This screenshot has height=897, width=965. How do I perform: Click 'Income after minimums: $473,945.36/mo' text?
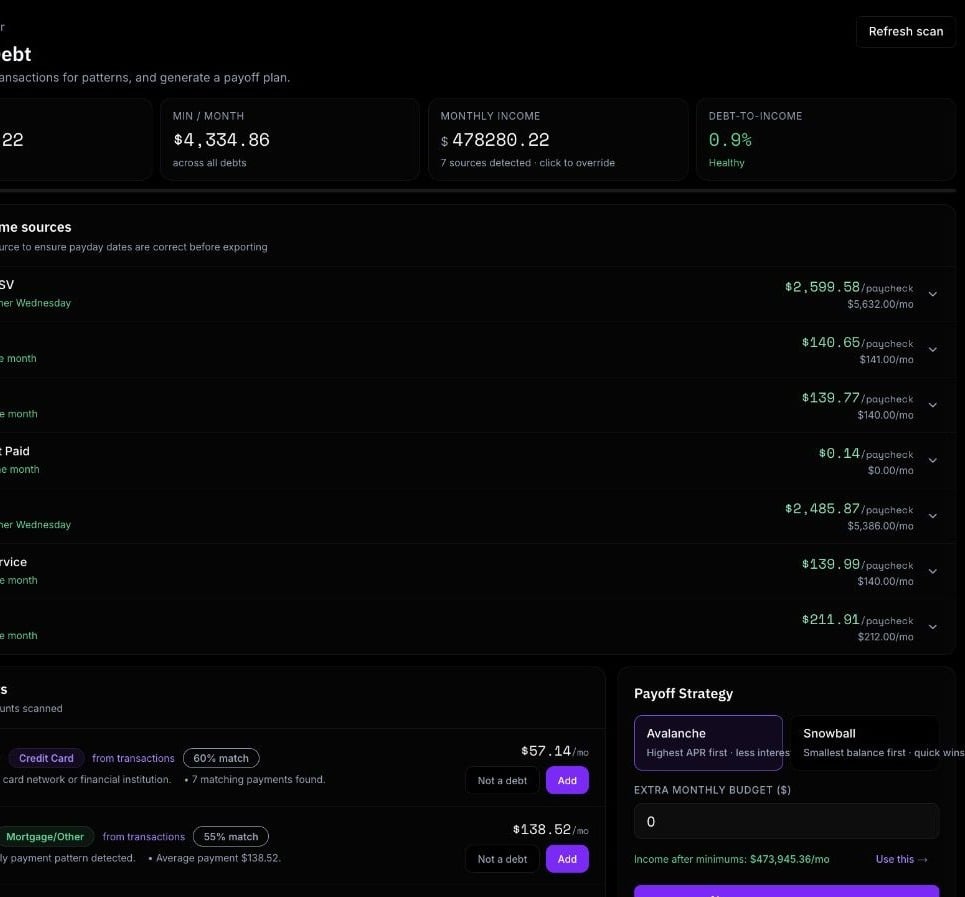click(732, 859)
